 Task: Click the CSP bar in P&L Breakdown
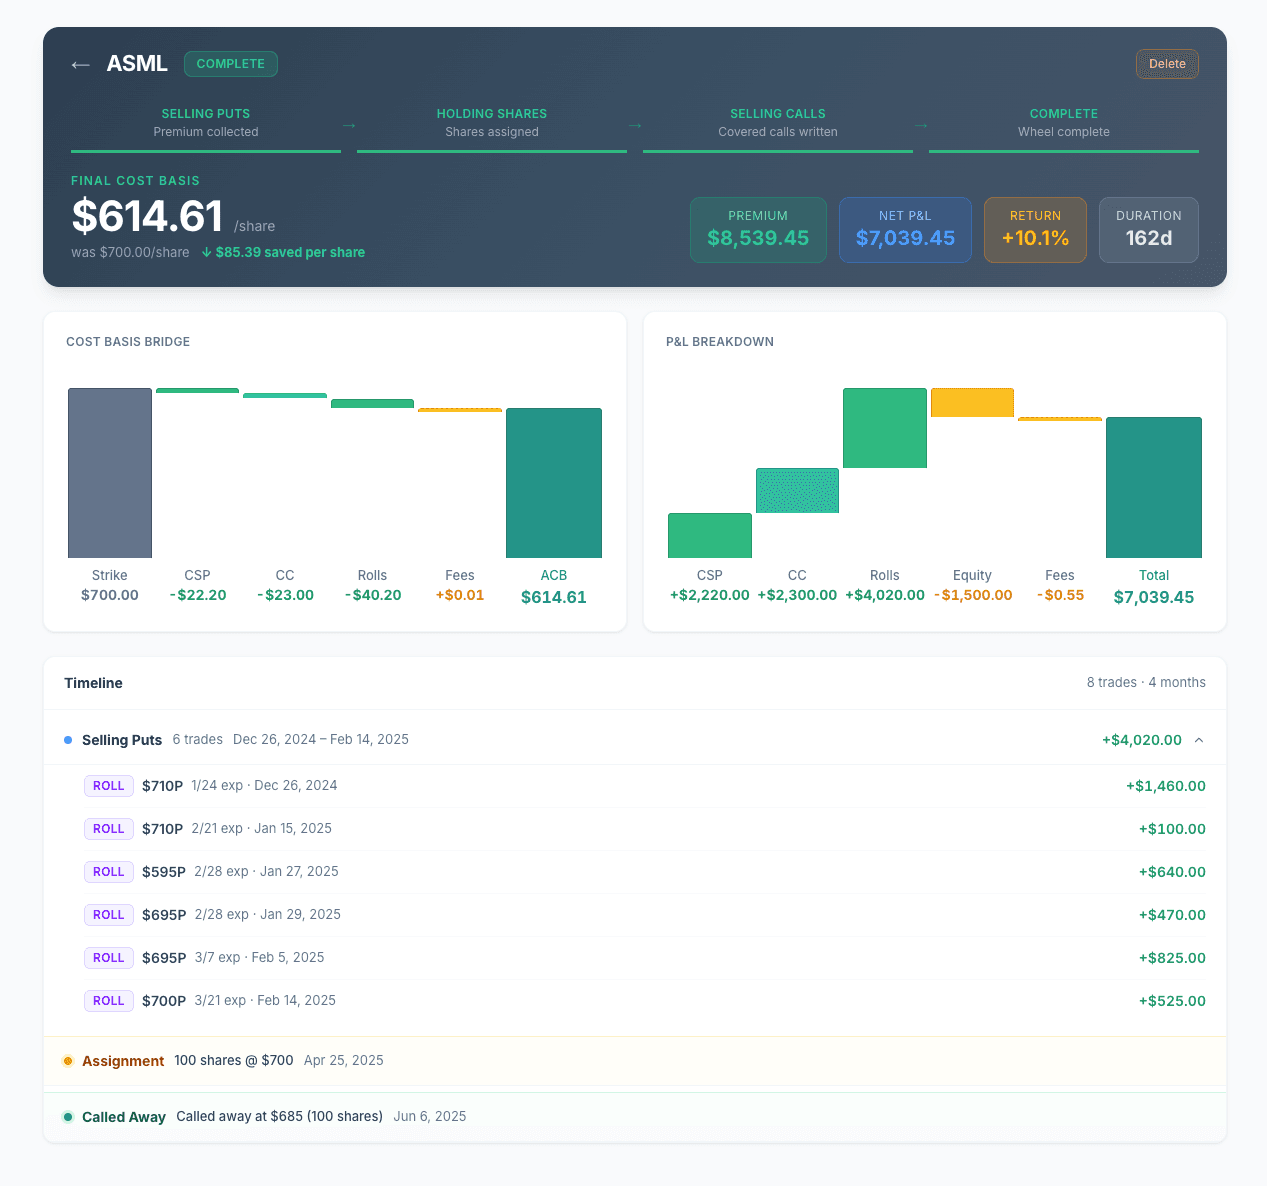point(710,535)
